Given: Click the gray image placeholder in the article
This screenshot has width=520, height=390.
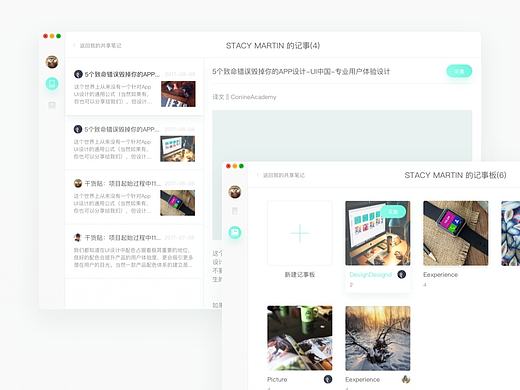Looking at the screenshot, I should point(342,135).
